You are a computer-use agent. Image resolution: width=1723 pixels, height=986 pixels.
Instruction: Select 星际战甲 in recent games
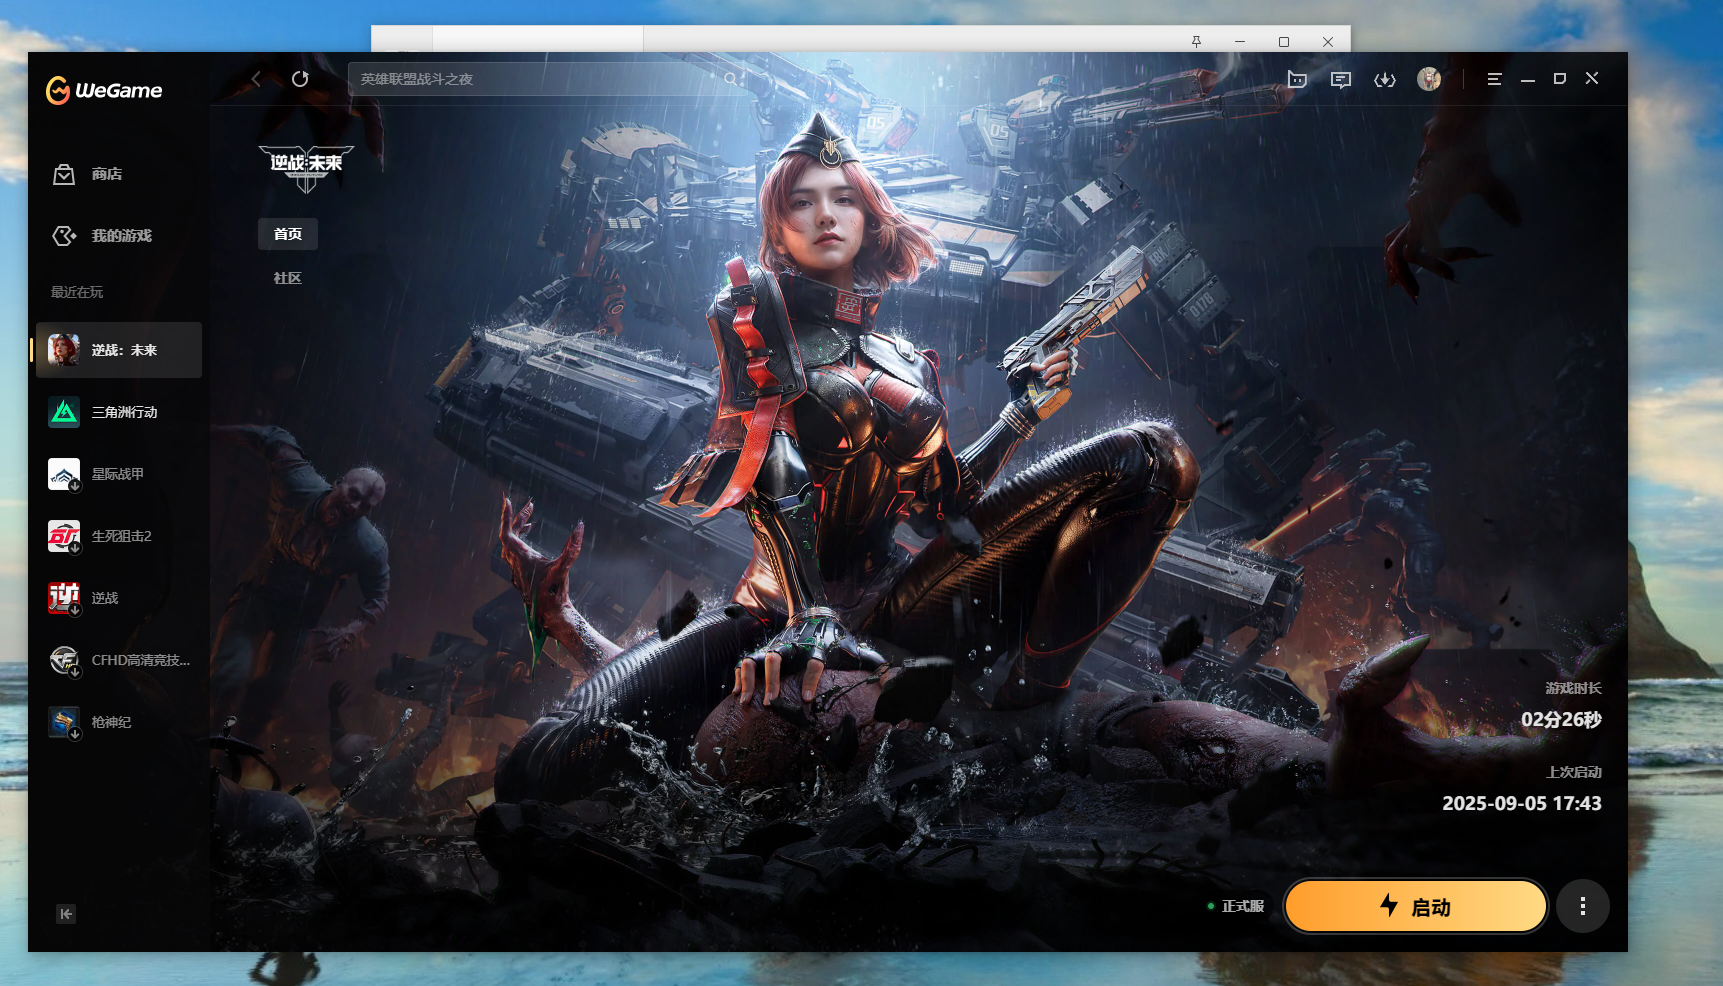coord(119,474)
